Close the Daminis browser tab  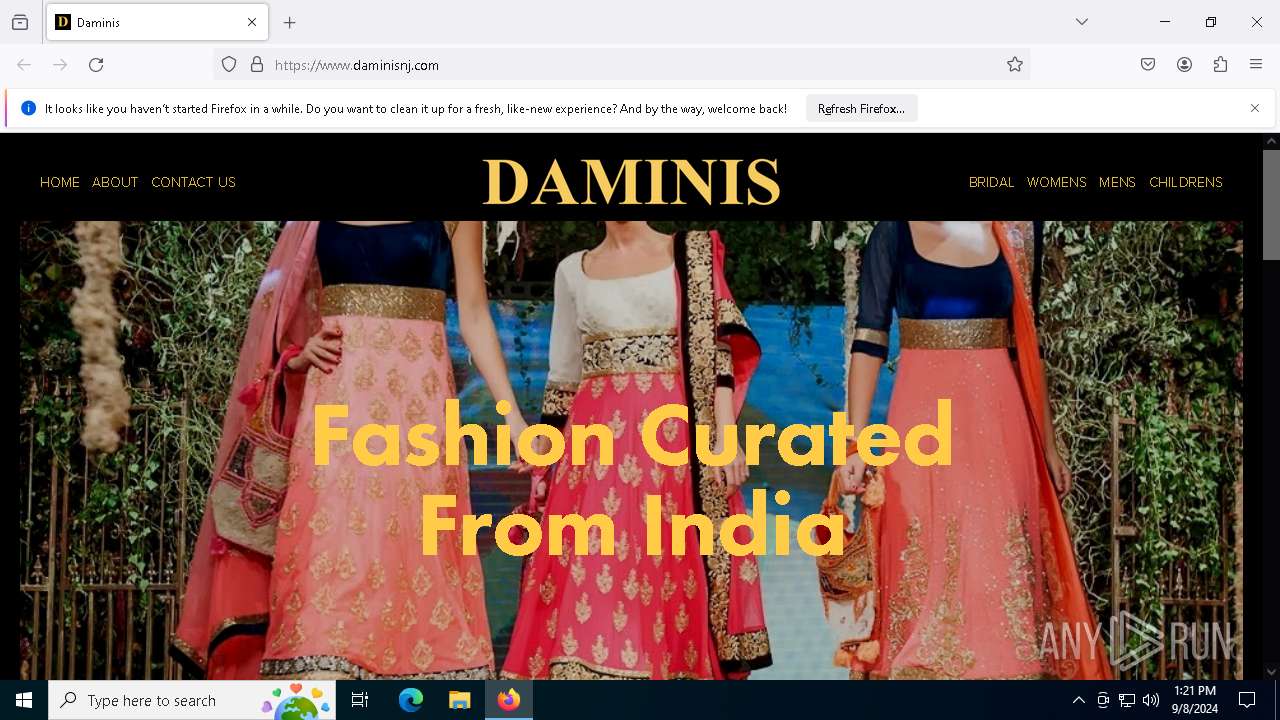252,22
